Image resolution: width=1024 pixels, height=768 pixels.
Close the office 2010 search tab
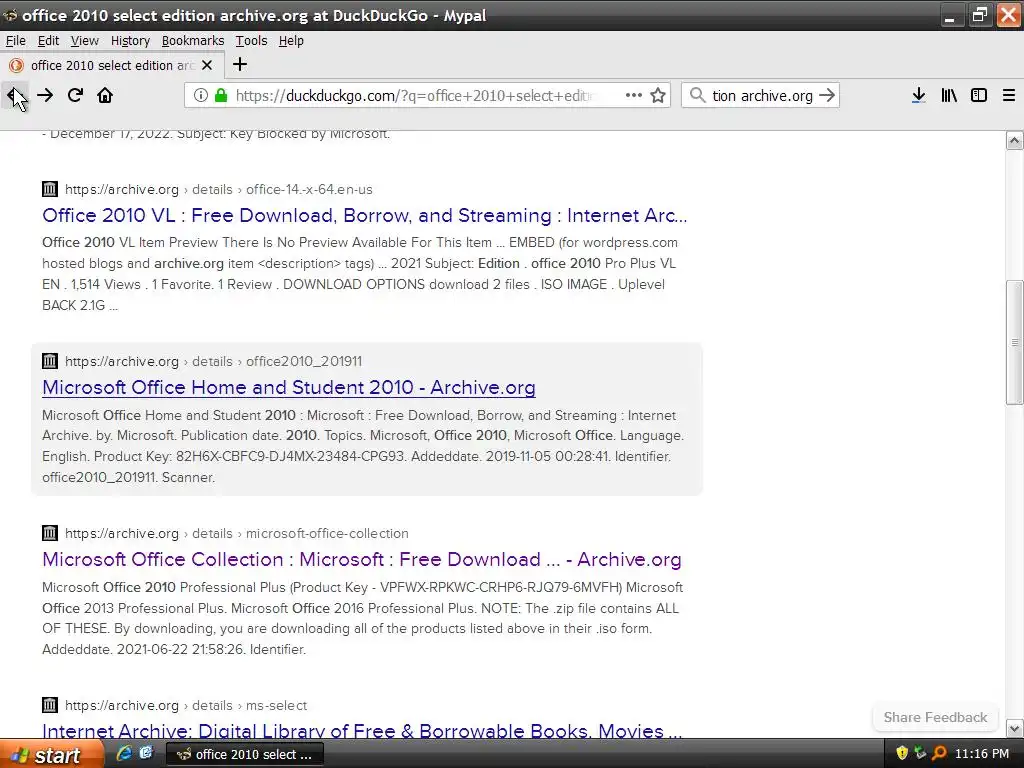pyautogui.click(x=207, y=65)
